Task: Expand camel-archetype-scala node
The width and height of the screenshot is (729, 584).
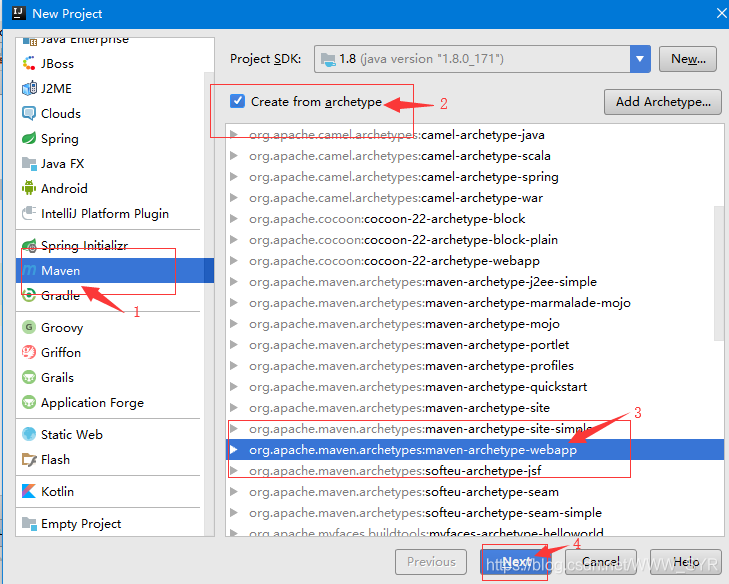Action: [x=234, y=156]
